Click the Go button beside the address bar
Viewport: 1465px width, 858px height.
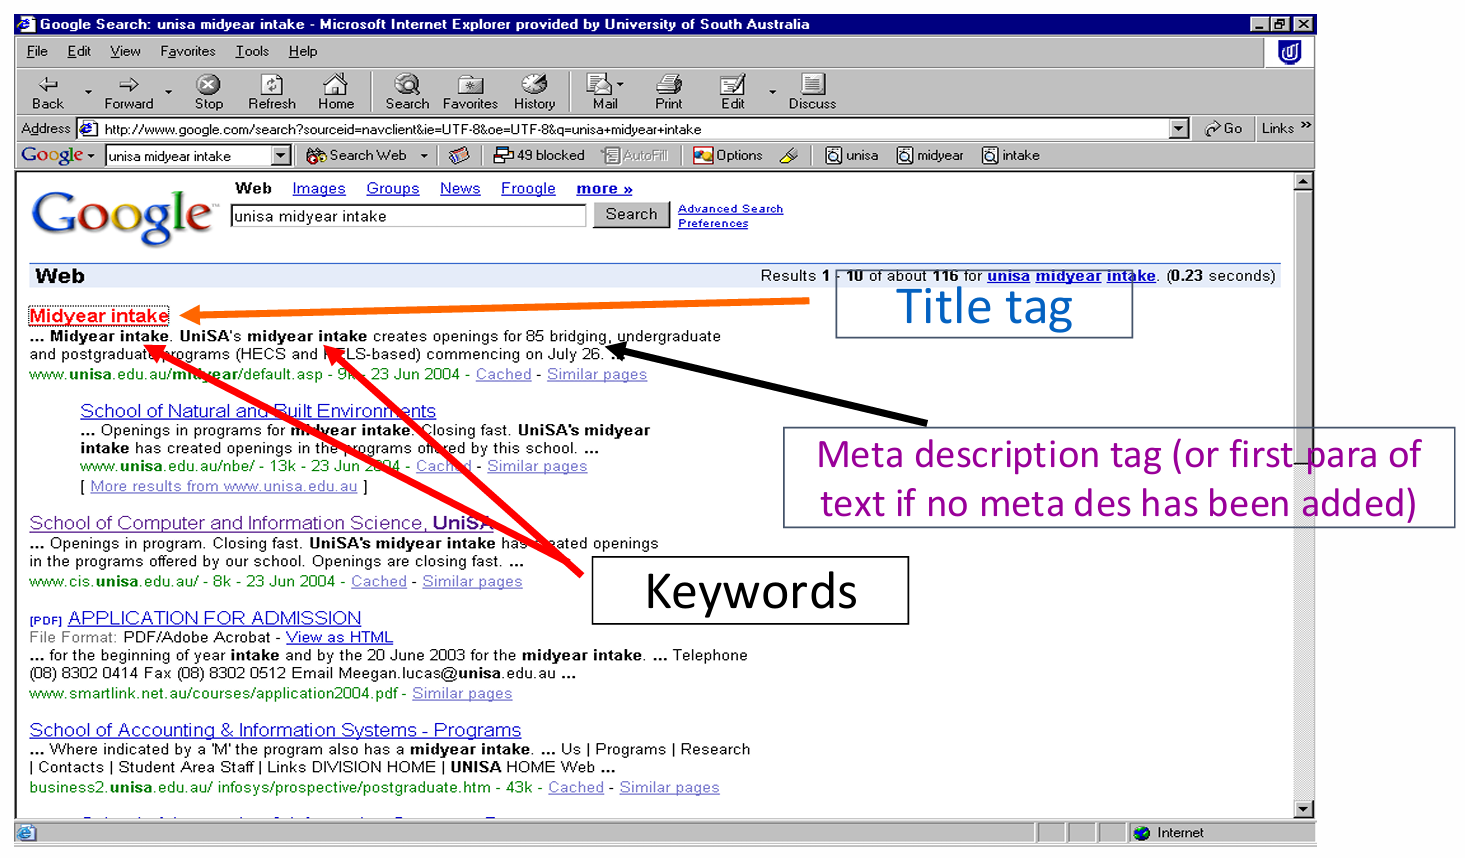coord(1223,128)
